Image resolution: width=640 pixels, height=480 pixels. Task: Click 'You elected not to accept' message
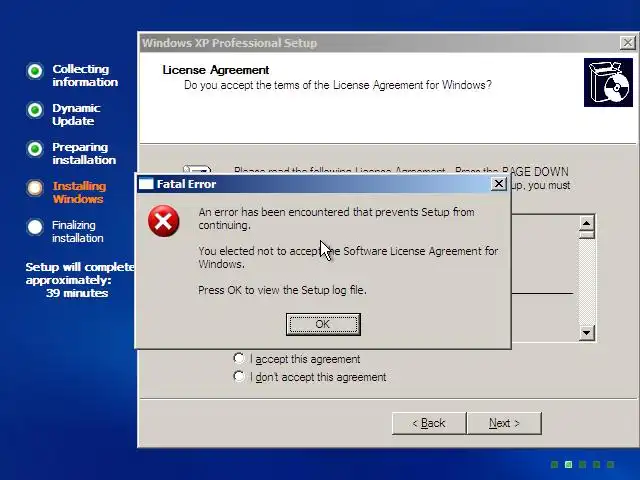[x=348, y=257]
